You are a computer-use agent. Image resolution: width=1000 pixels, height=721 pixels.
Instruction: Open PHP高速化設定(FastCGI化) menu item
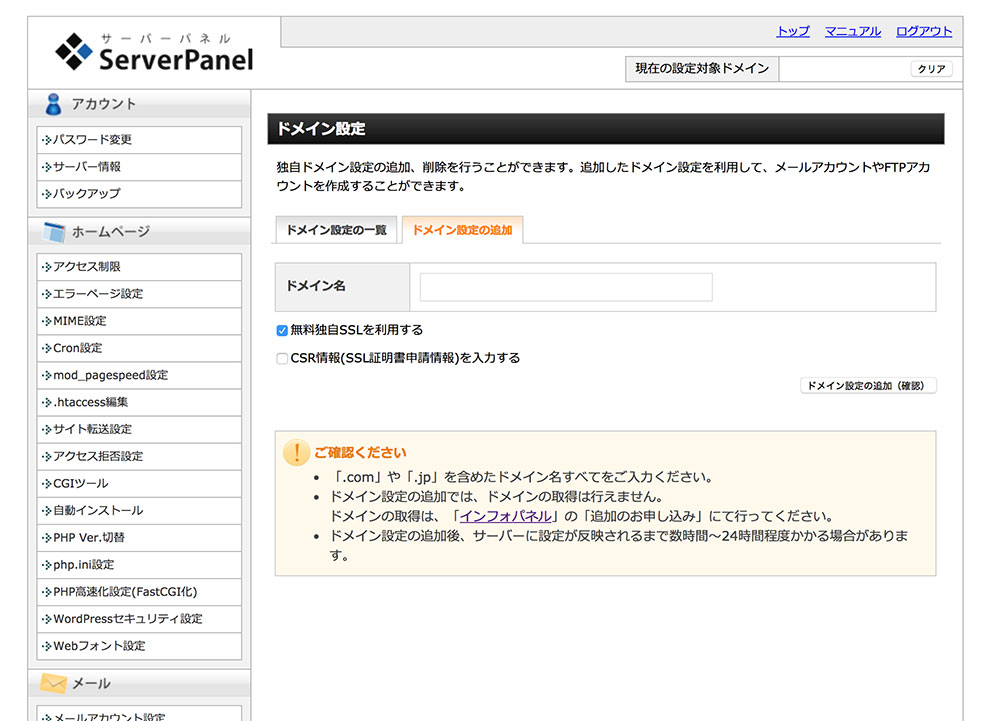[x=139, y=592]
